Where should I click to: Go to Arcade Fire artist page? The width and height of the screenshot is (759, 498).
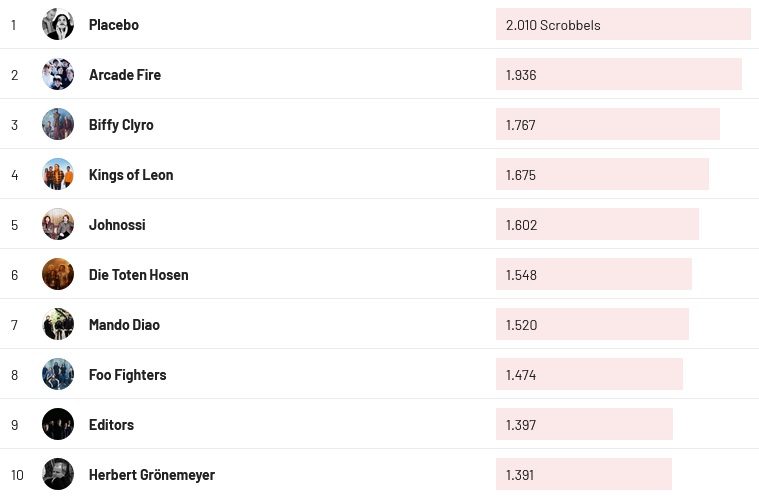[125, 75]
